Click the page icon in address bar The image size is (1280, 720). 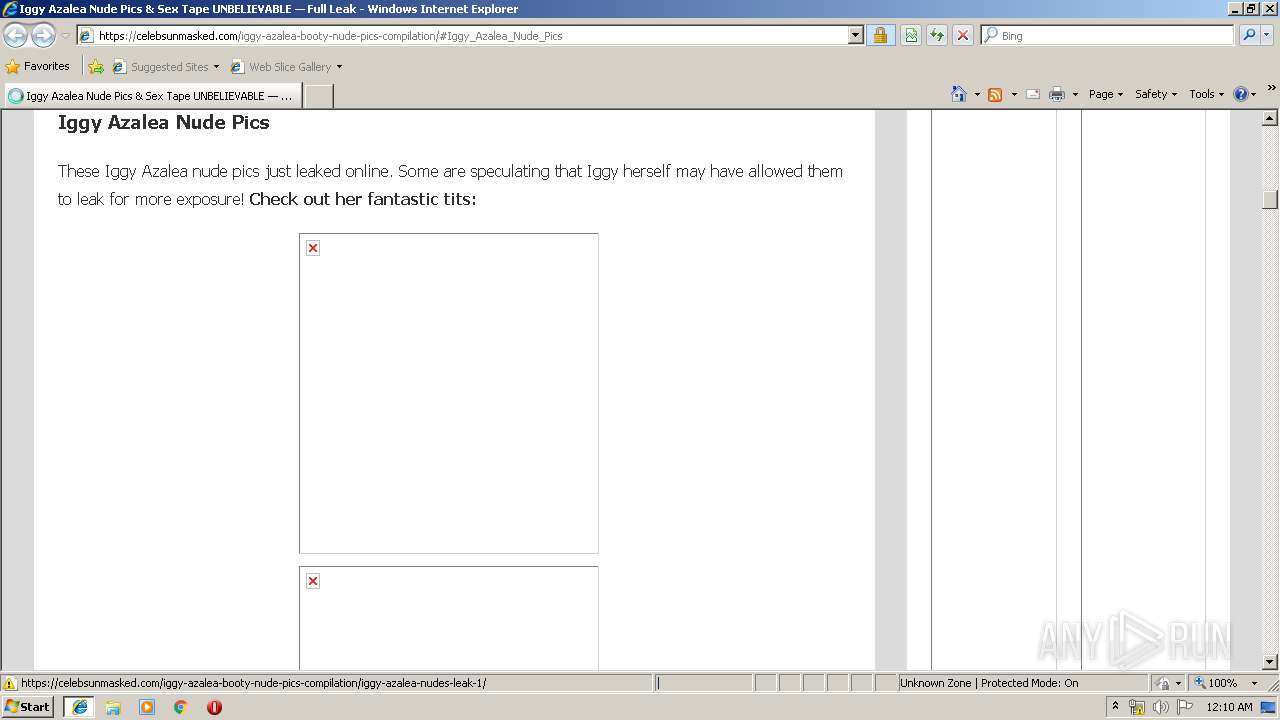point(86,36)
